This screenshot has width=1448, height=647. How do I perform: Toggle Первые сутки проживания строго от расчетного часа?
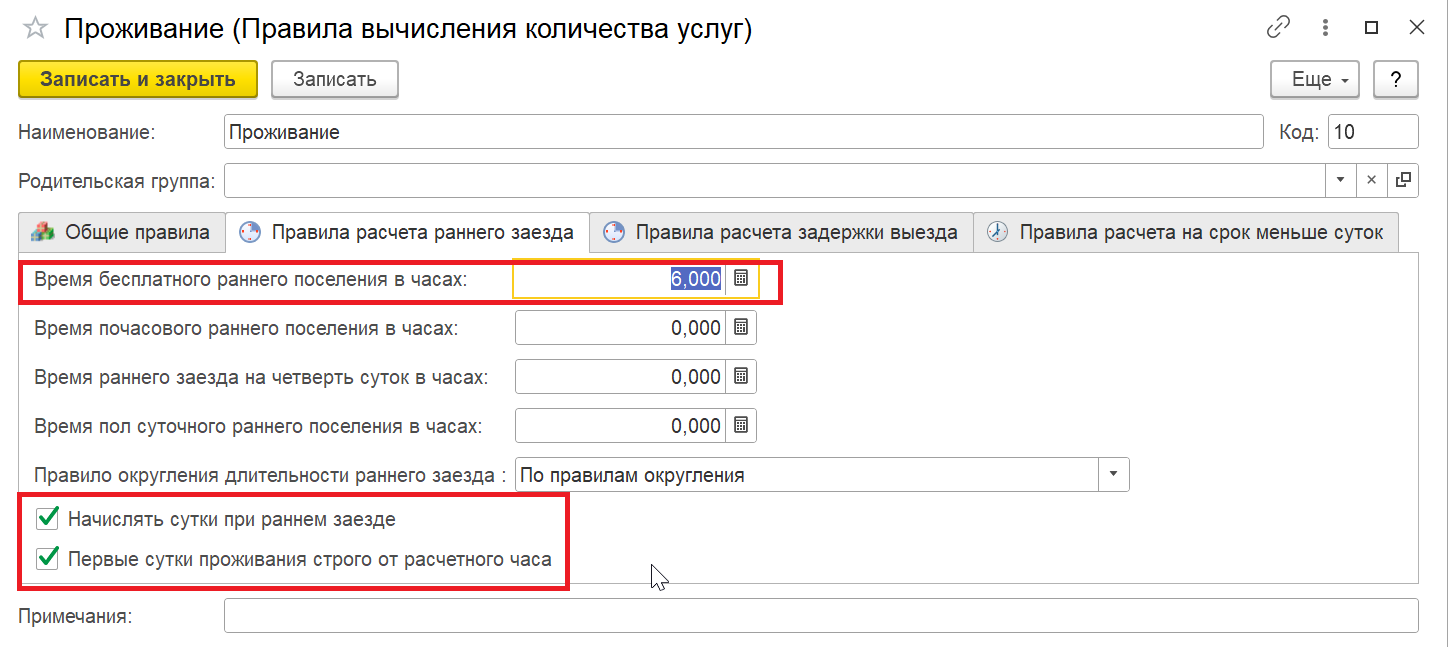[x=46, y=559]
